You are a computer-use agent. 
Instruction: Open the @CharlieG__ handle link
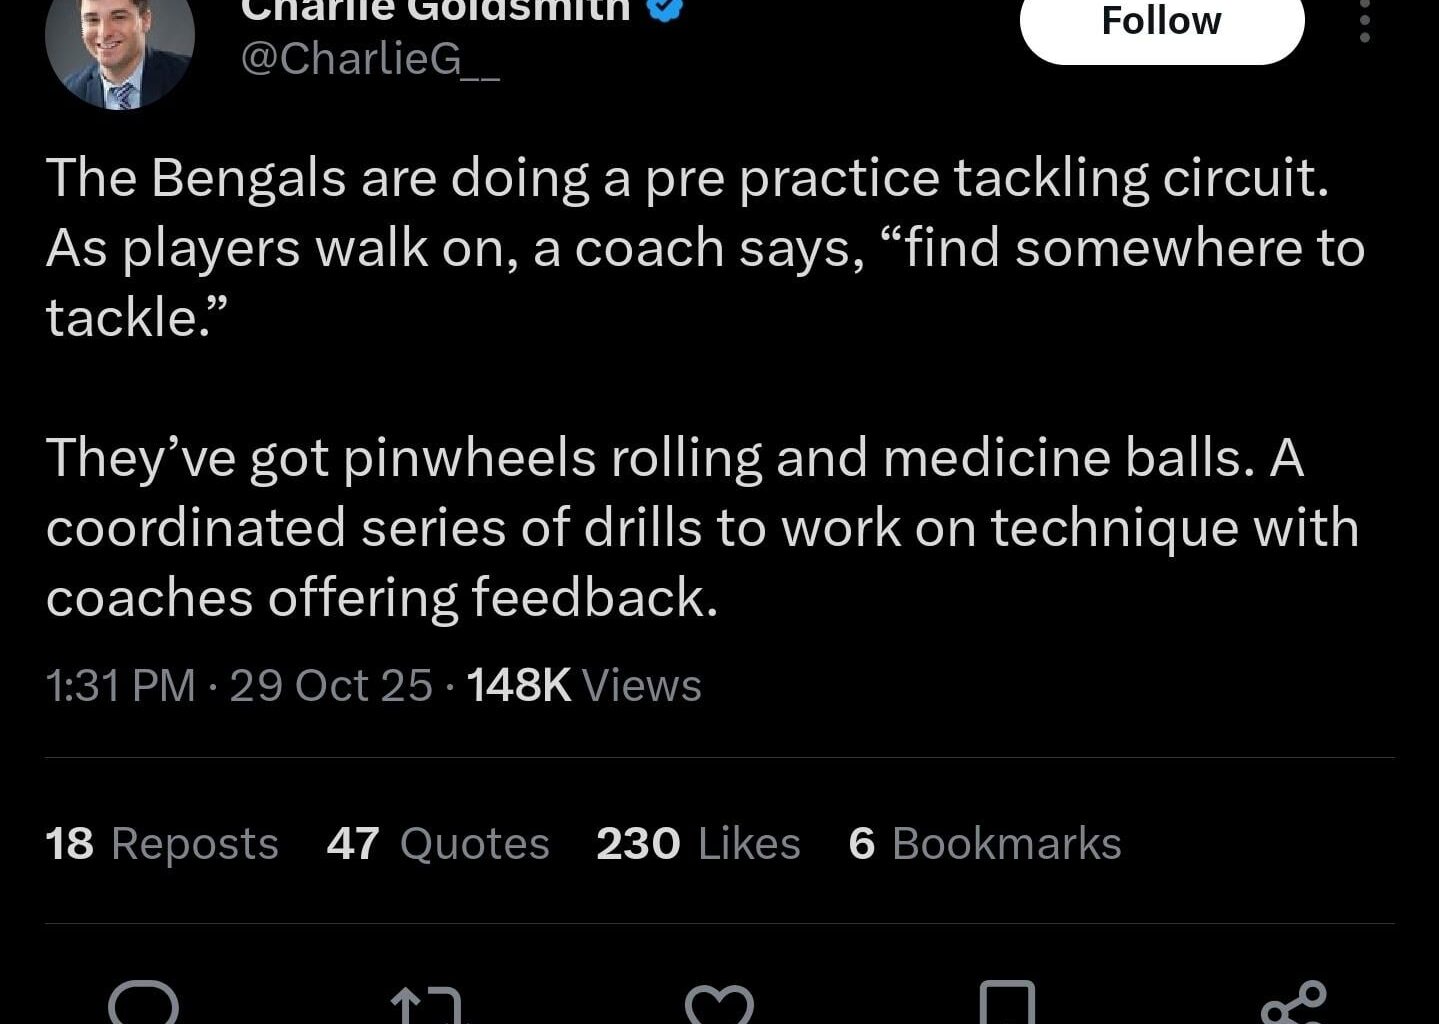point(371,60)
